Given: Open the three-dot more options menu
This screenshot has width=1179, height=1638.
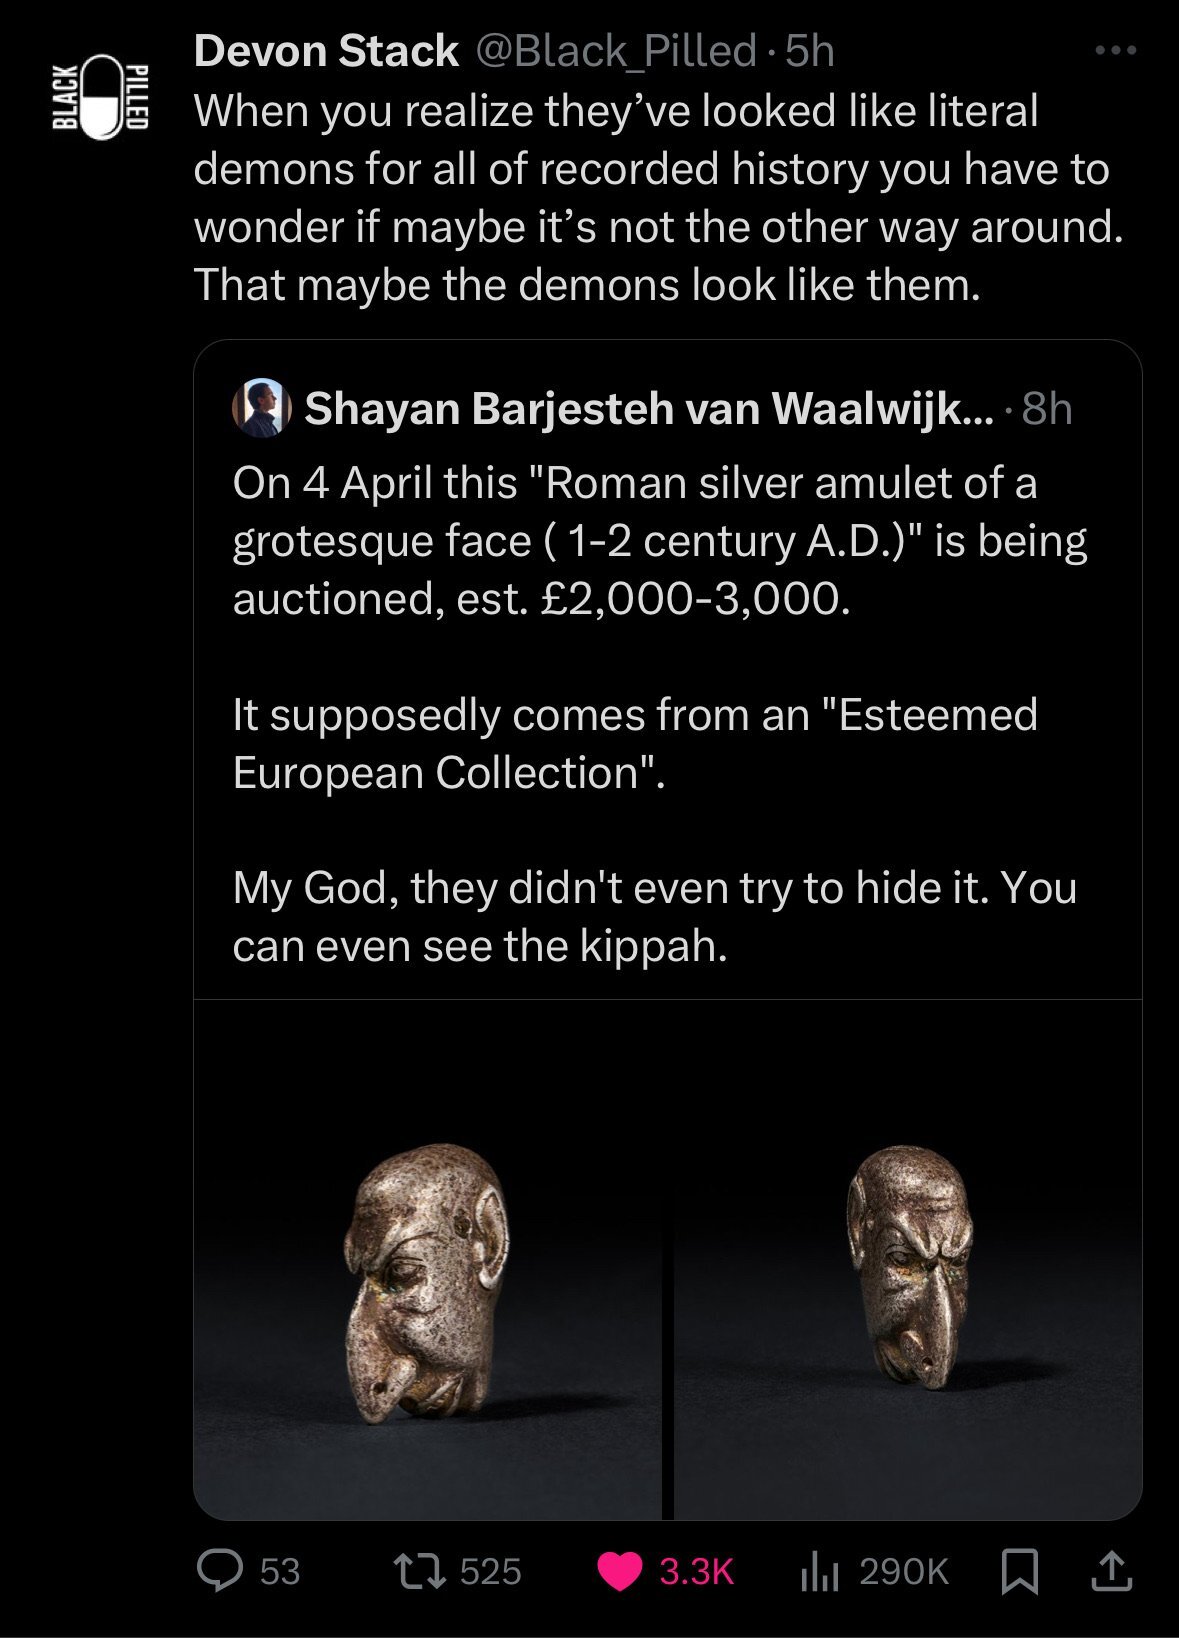Looking at the screenshot, I should click(x=1116, y=50).
